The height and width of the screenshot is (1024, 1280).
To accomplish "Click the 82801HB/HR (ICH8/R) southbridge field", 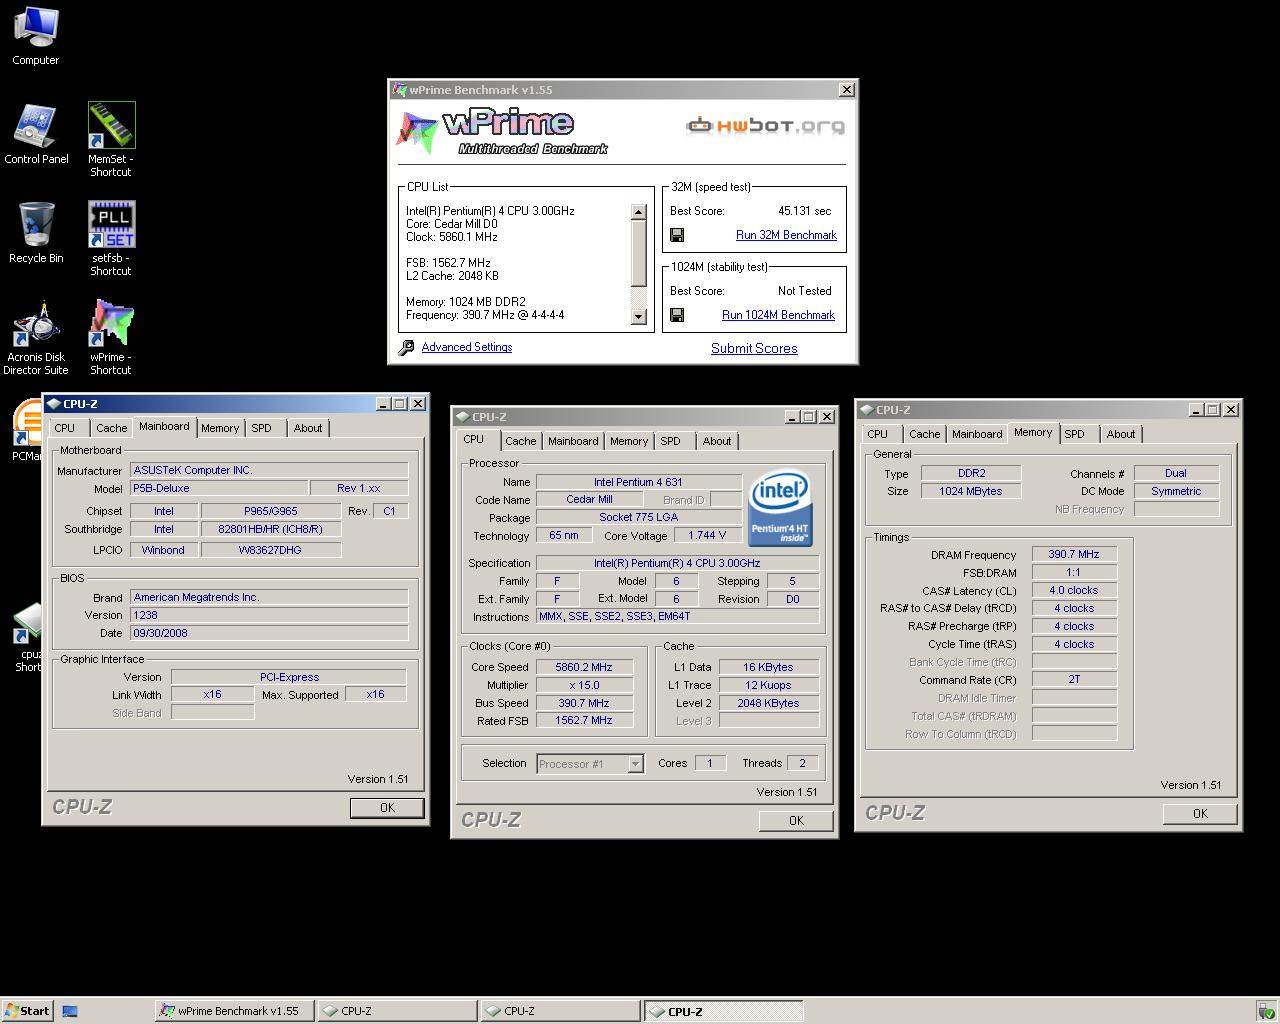I will (270, 529).
